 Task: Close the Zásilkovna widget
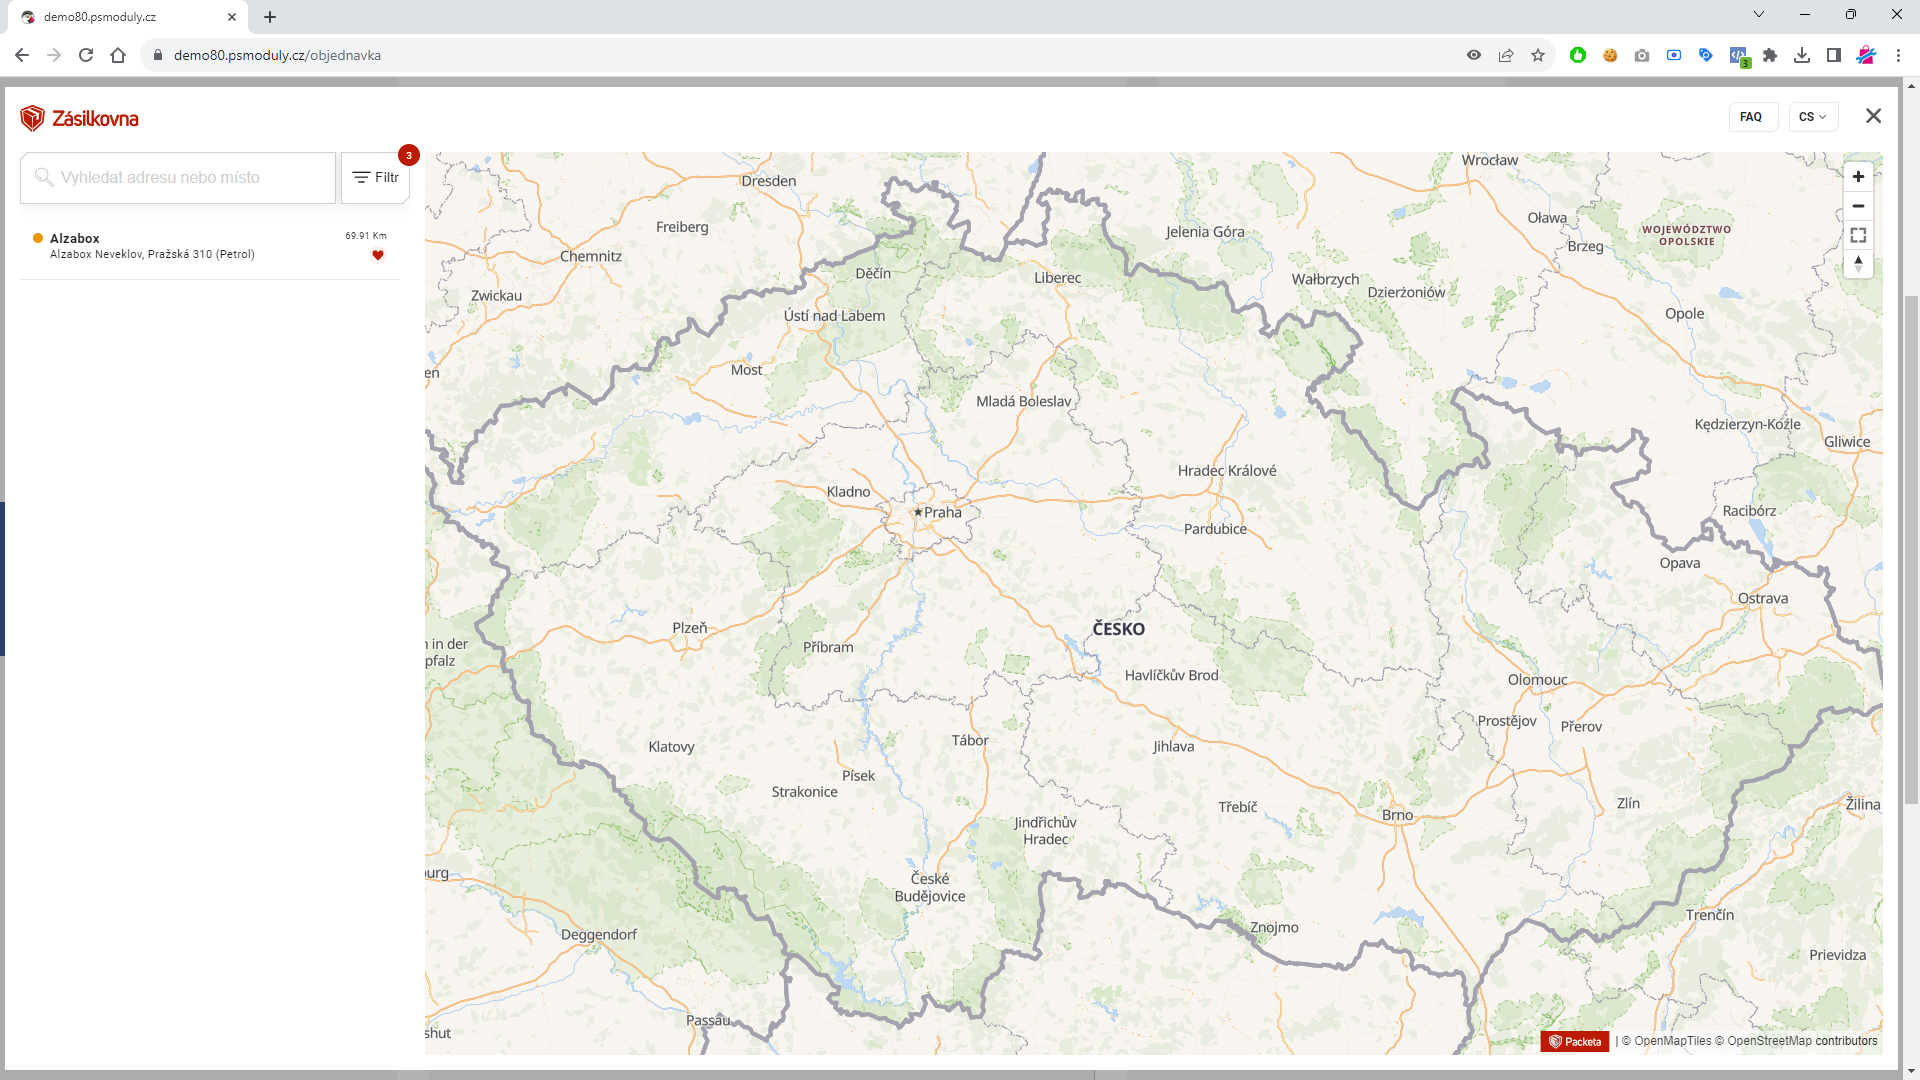(x=1873, y=116)
